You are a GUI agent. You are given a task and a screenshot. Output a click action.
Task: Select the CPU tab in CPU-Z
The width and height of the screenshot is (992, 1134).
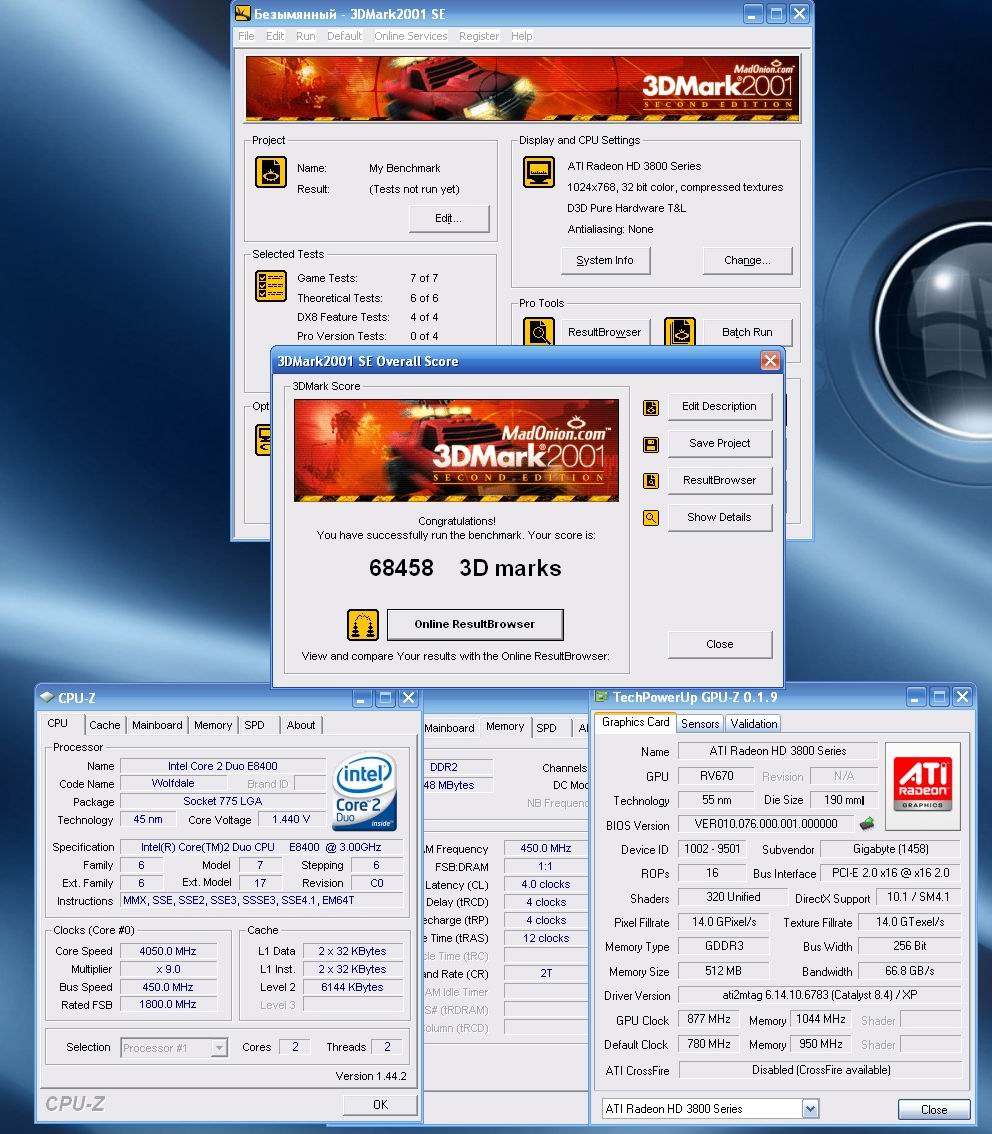[58, 724]
